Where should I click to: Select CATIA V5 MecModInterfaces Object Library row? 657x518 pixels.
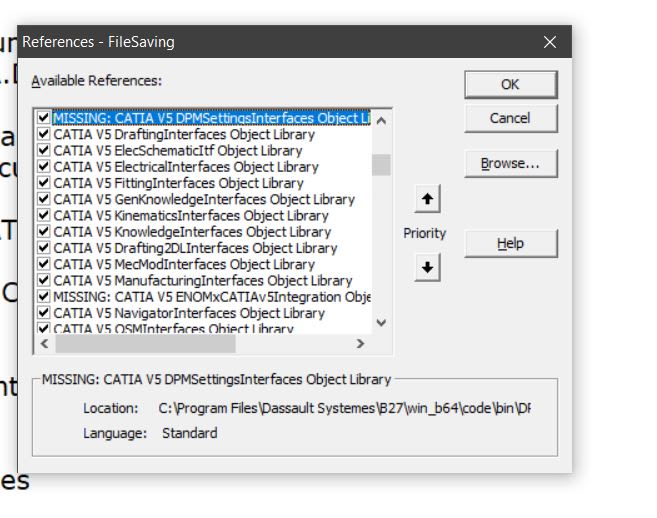point(184,265)
